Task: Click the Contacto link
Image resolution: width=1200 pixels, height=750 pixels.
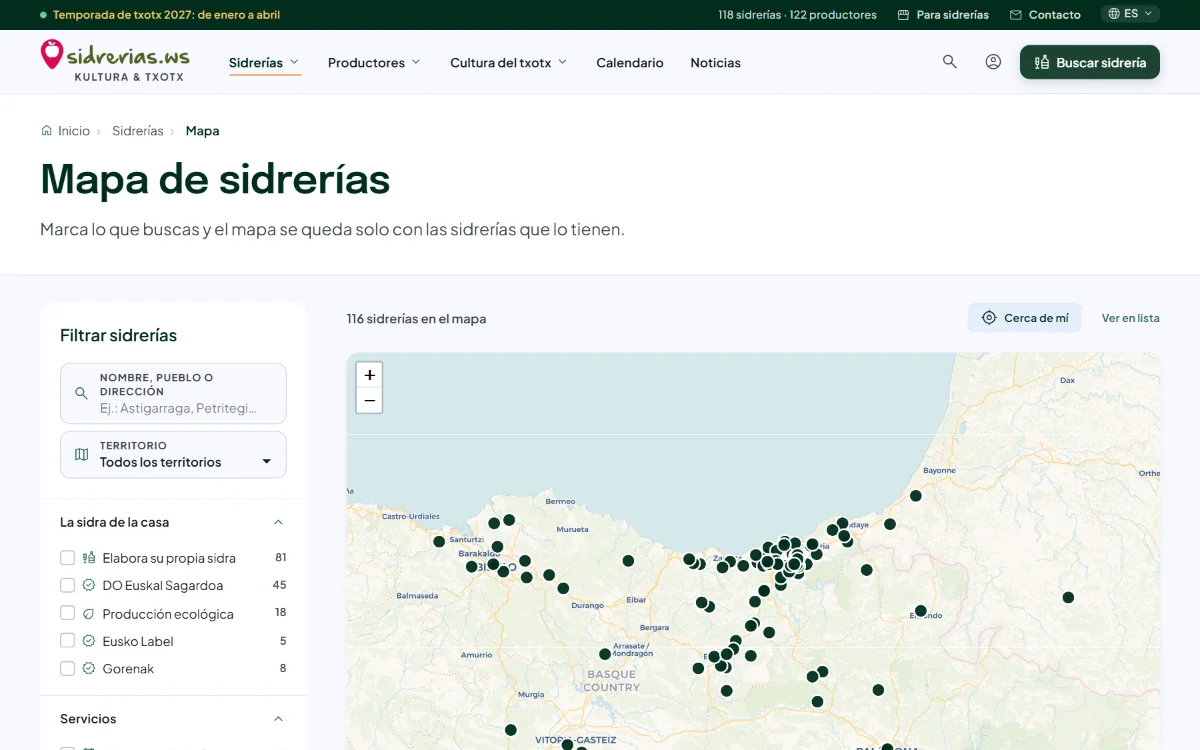Action: point(1045,15)
